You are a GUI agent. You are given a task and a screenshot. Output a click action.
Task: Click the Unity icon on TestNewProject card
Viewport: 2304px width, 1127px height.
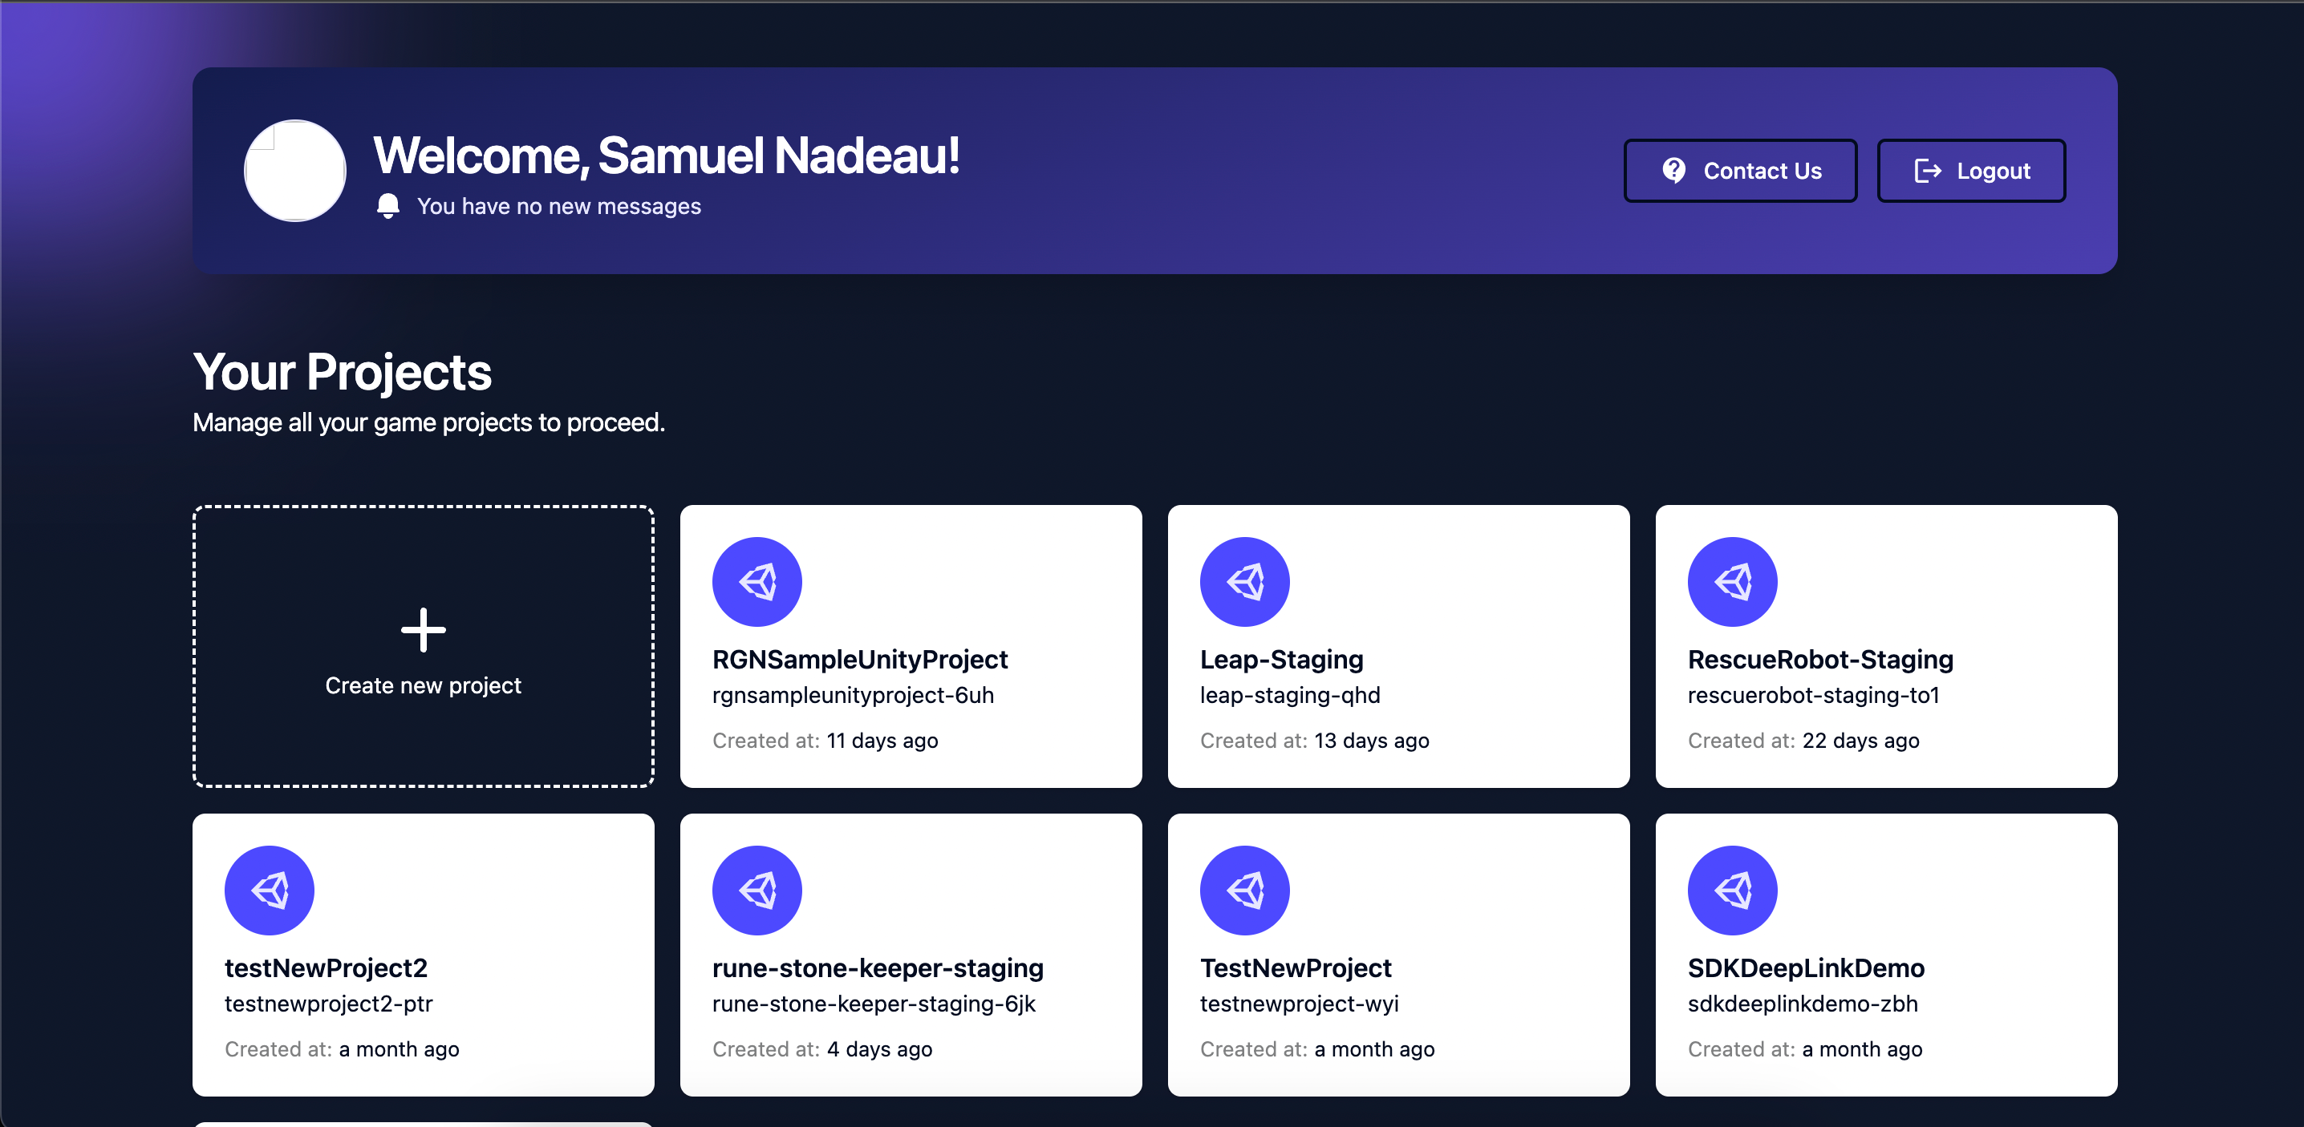(x=1244, y=890)
